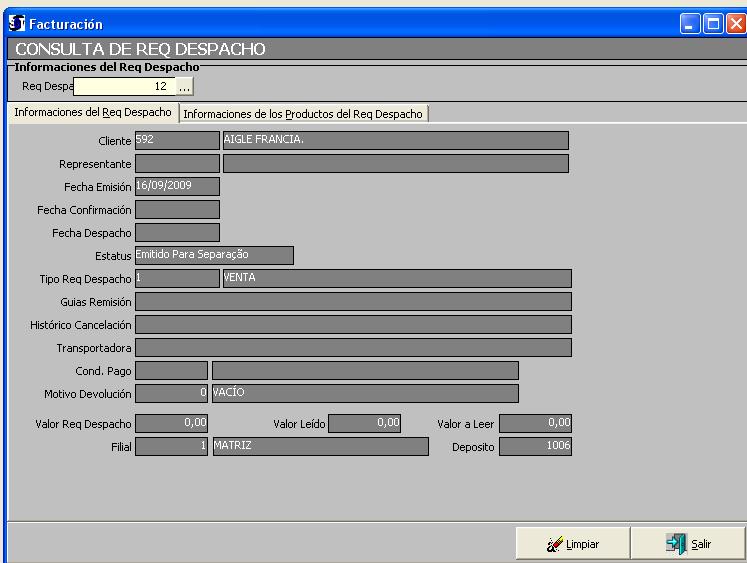The height and width of the screenshot is (563, 747).
Task: Minimize the Facturación window
Action: [693, 22]
